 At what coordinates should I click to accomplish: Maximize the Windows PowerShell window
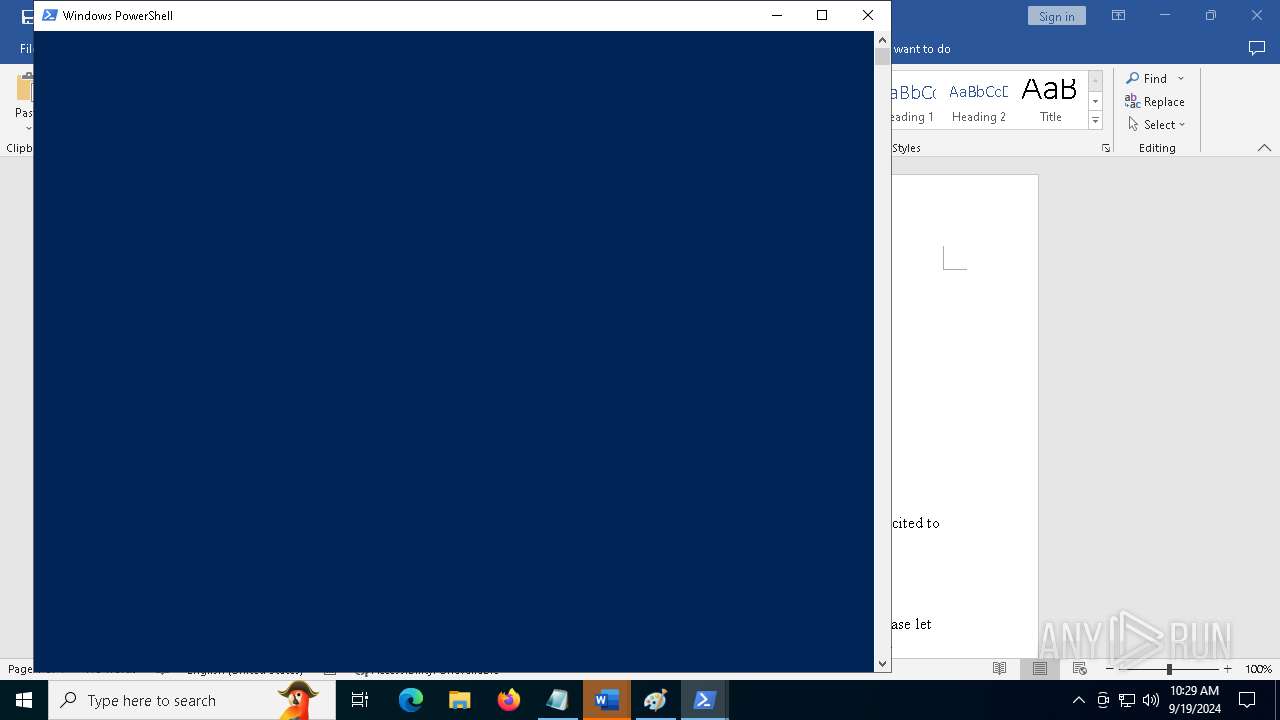822,15
